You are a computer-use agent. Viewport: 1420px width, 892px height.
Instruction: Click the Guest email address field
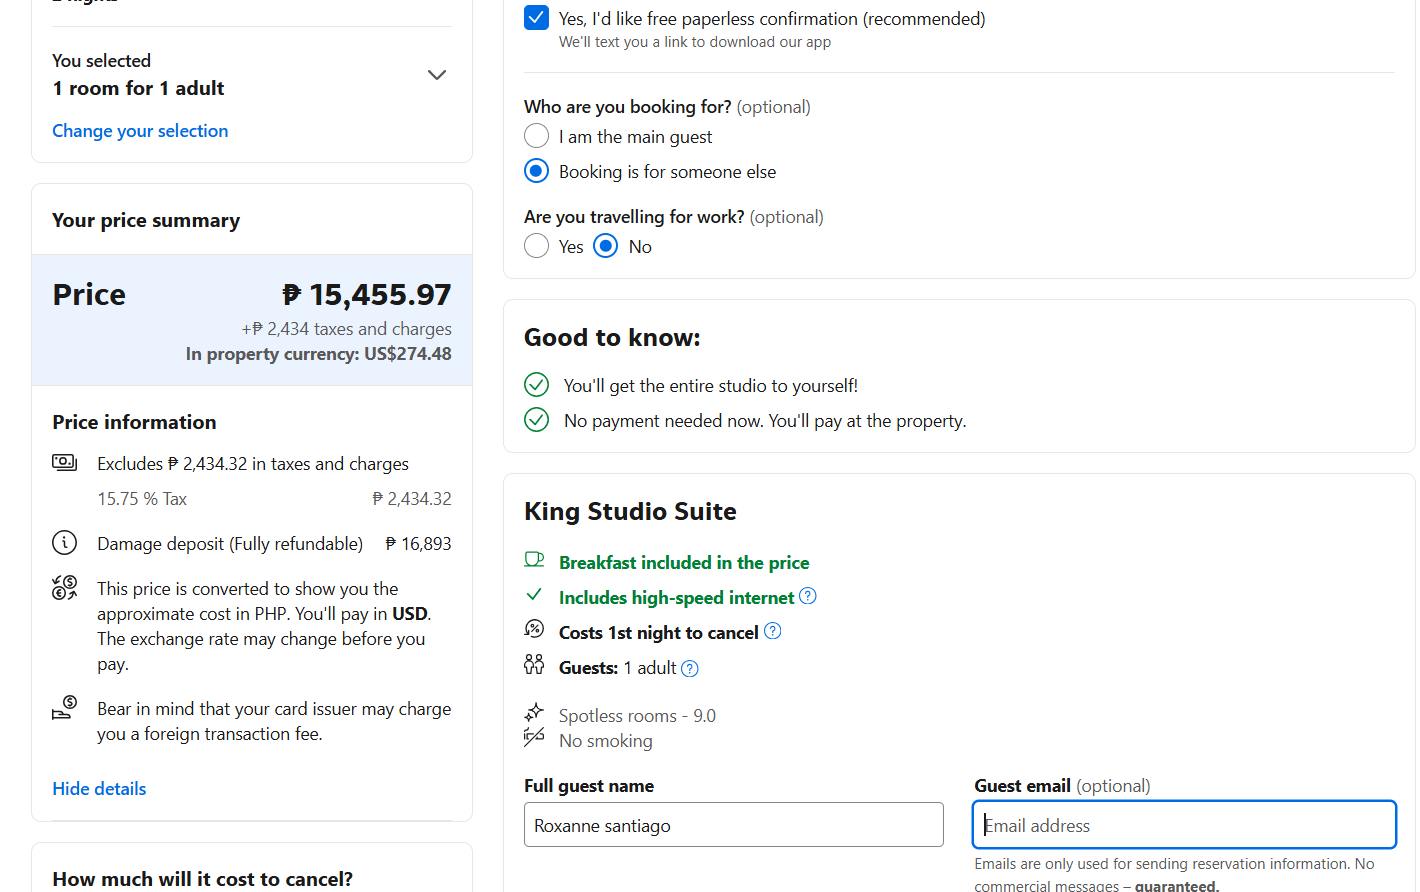click(x=1184, y=825)
